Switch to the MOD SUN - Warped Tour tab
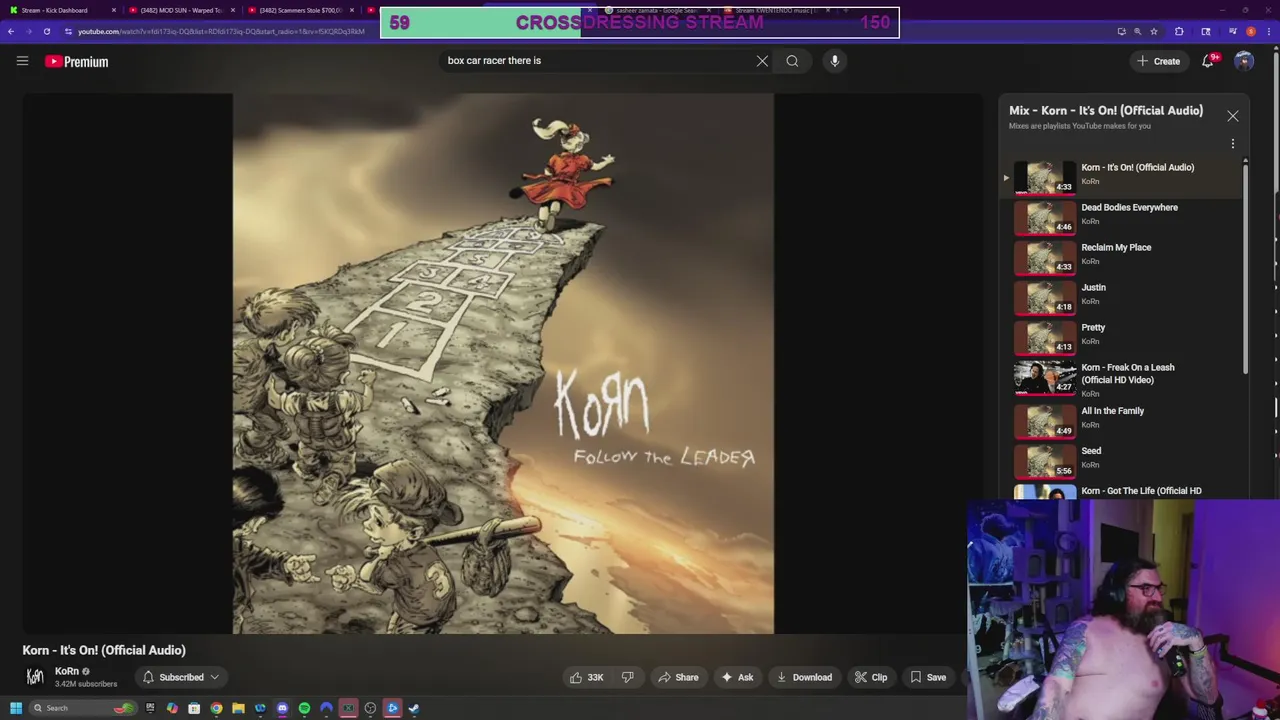This screenshot has width=1280, height=720. click(x=180, y=10)
